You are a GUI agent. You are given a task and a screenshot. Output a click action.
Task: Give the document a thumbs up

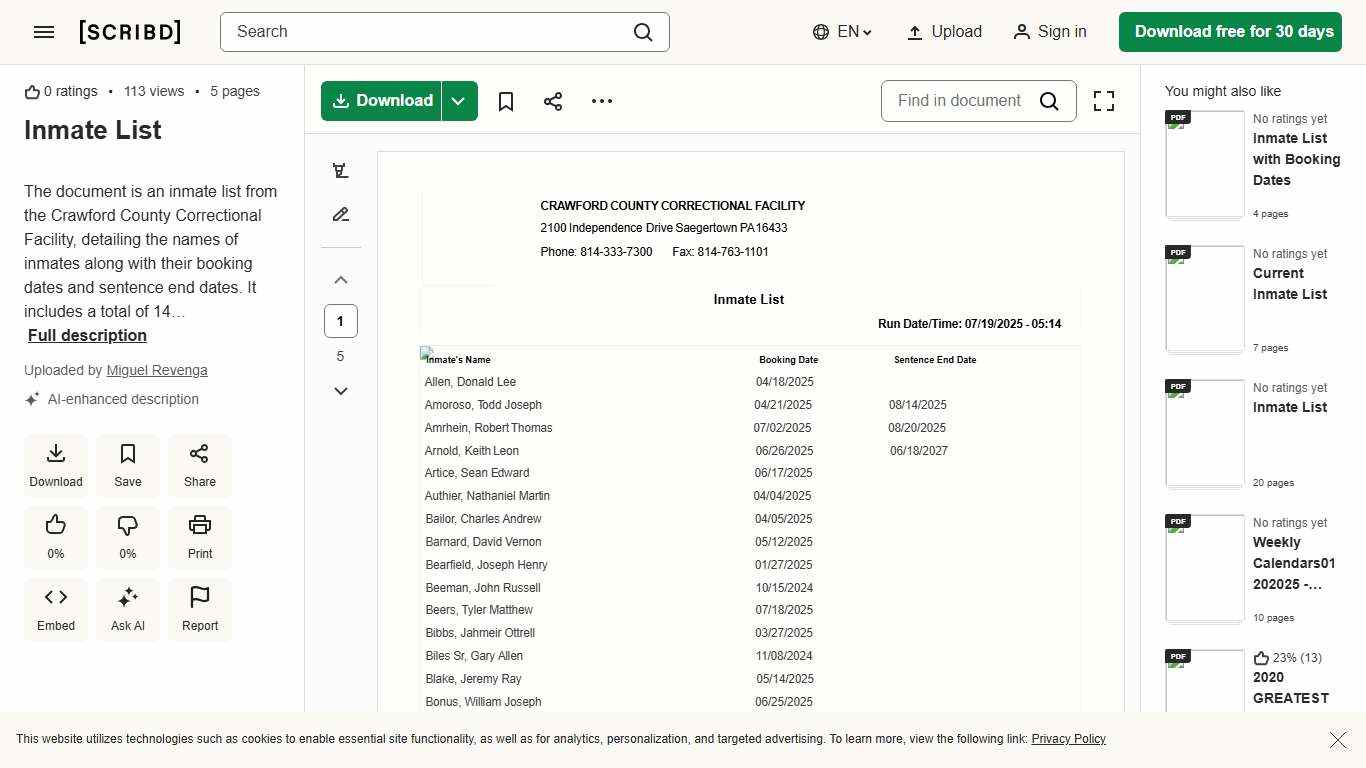(55, 537)
